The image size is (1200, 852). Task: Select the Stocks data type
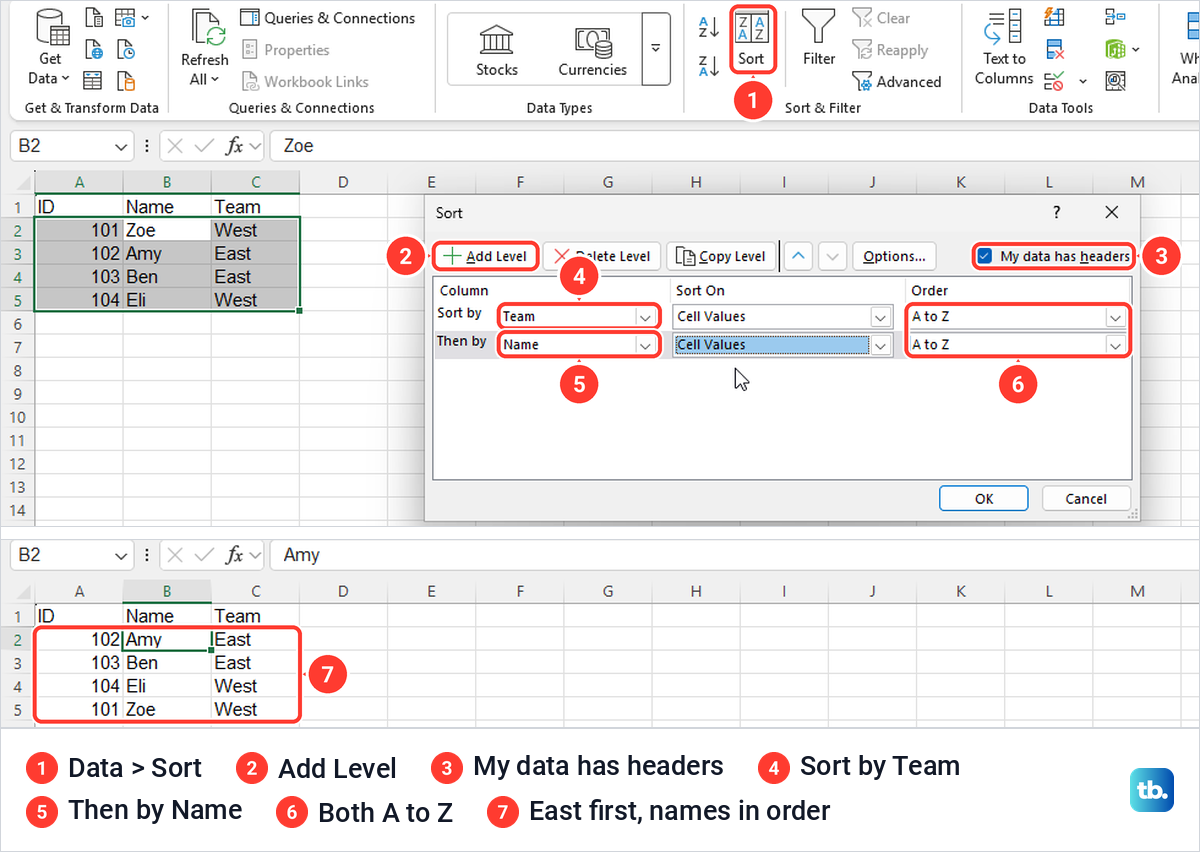click(x=496, y=49)
